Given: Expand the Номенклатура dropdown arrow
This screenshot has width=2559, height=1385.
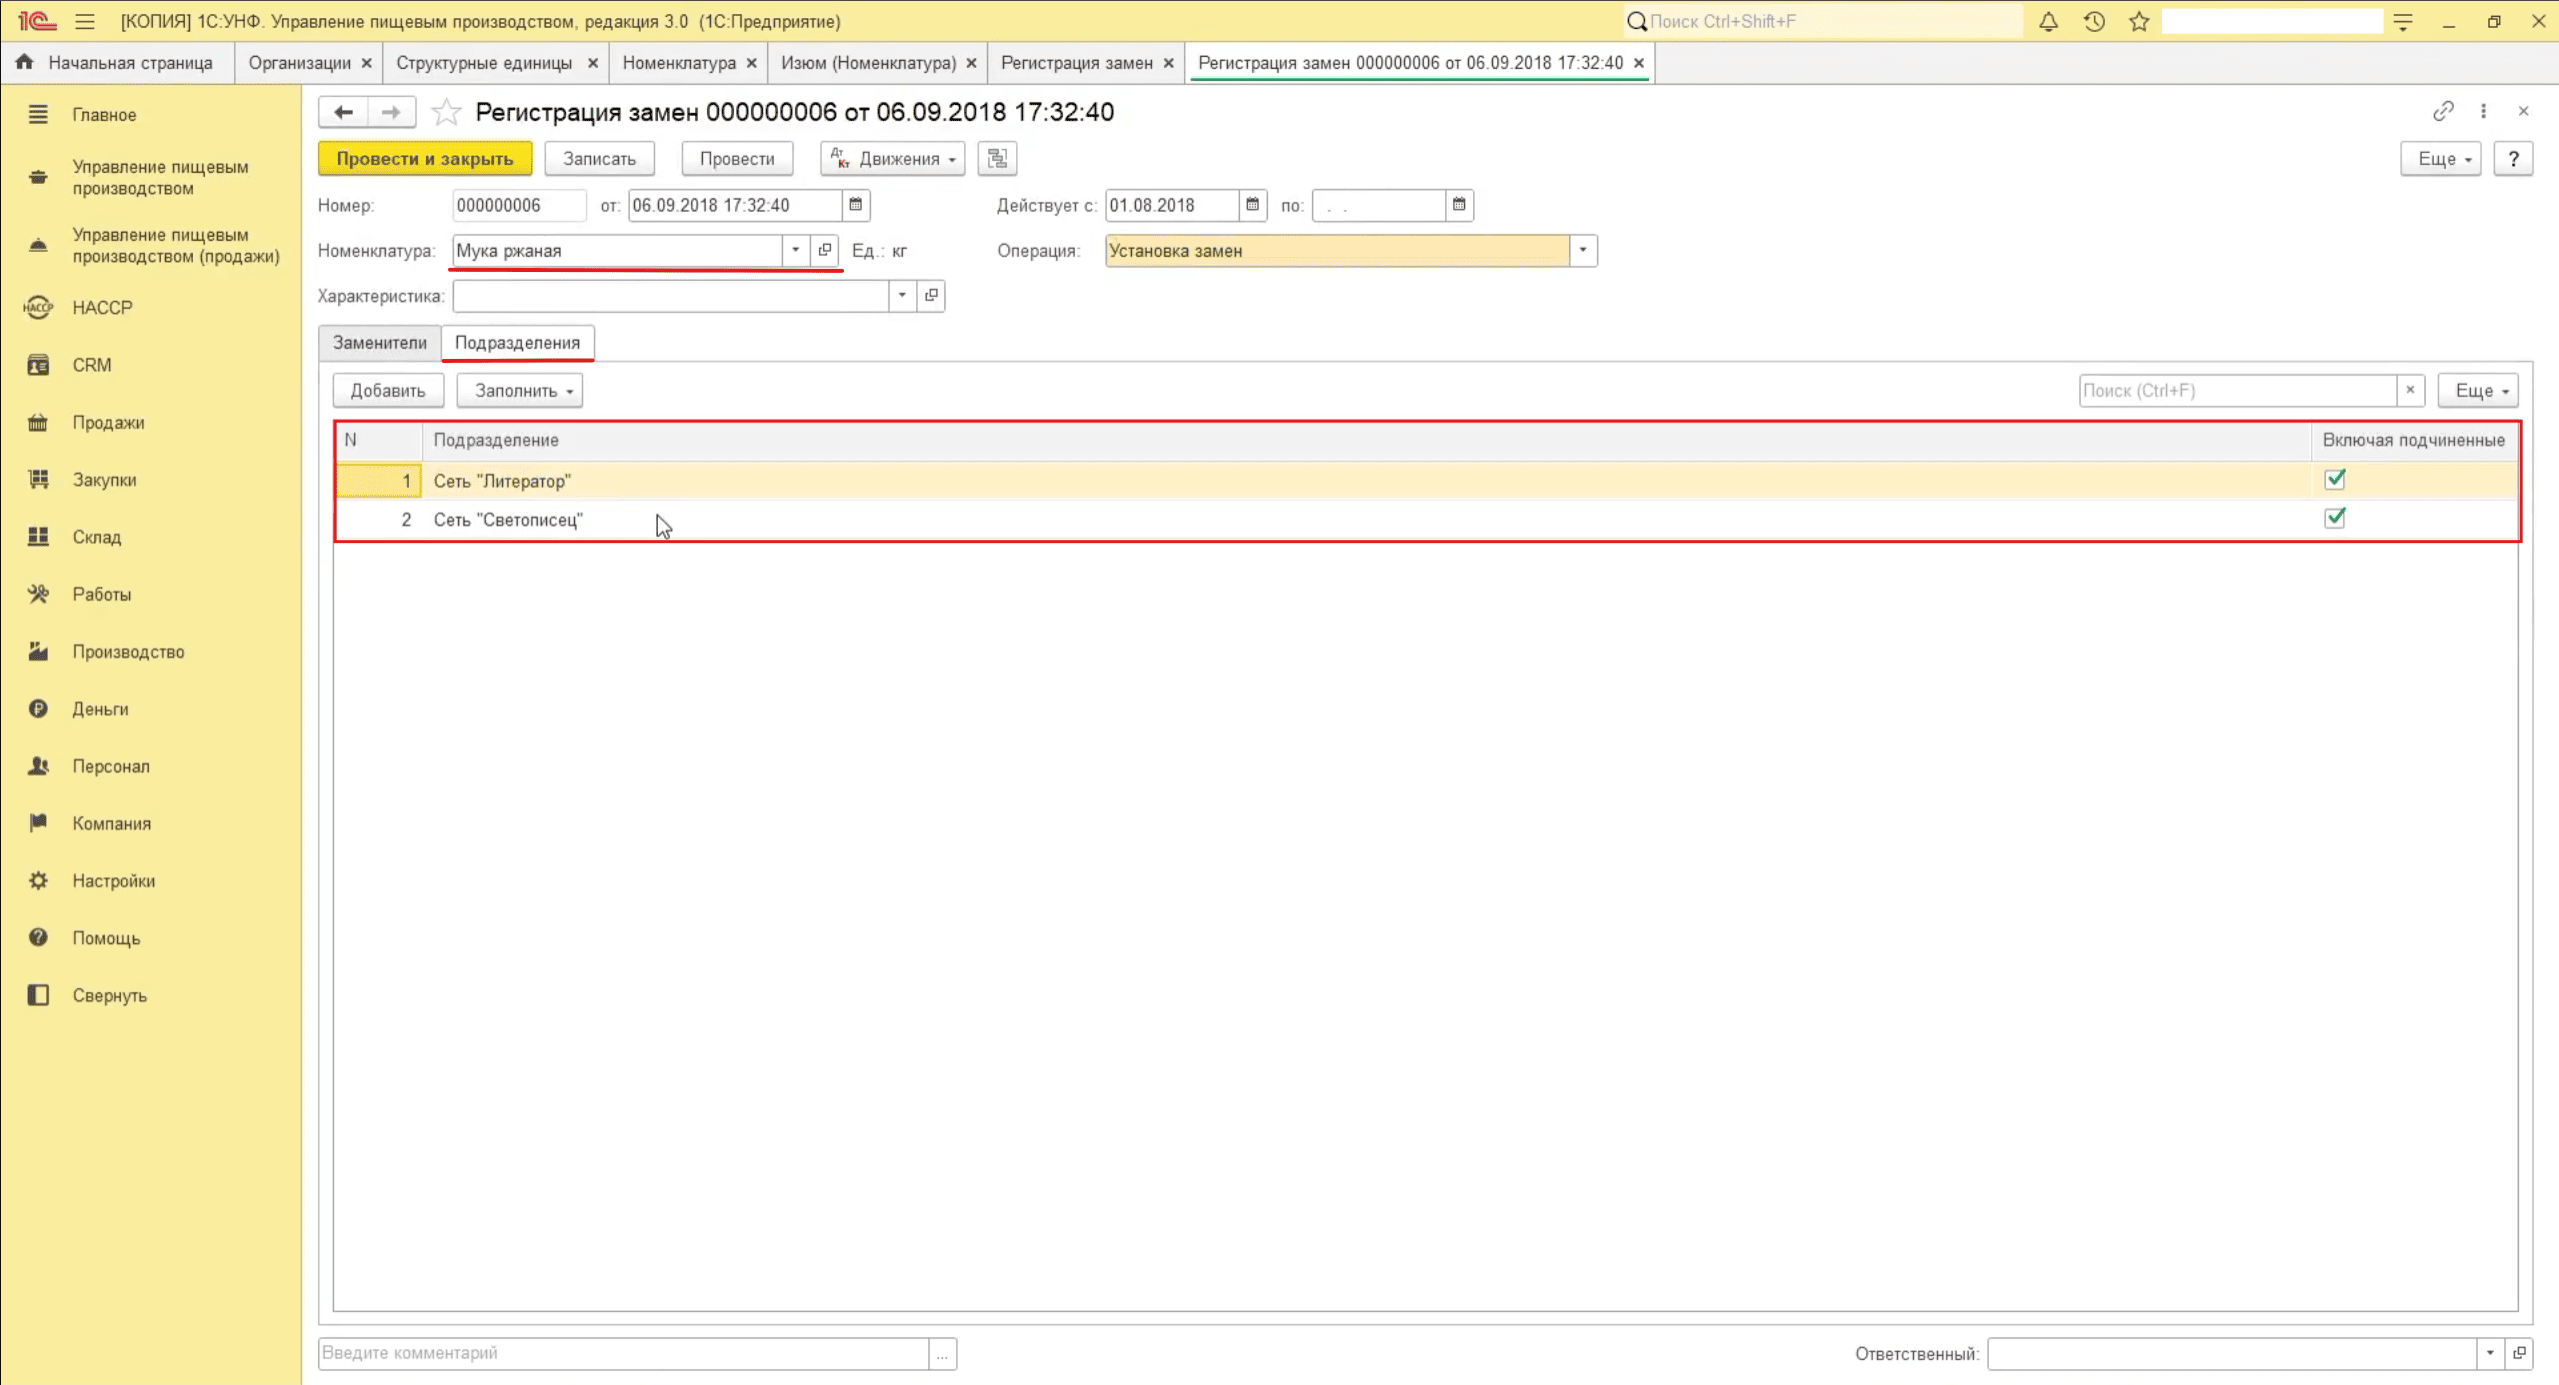Looking at the screenshot, I should point(795,250).
